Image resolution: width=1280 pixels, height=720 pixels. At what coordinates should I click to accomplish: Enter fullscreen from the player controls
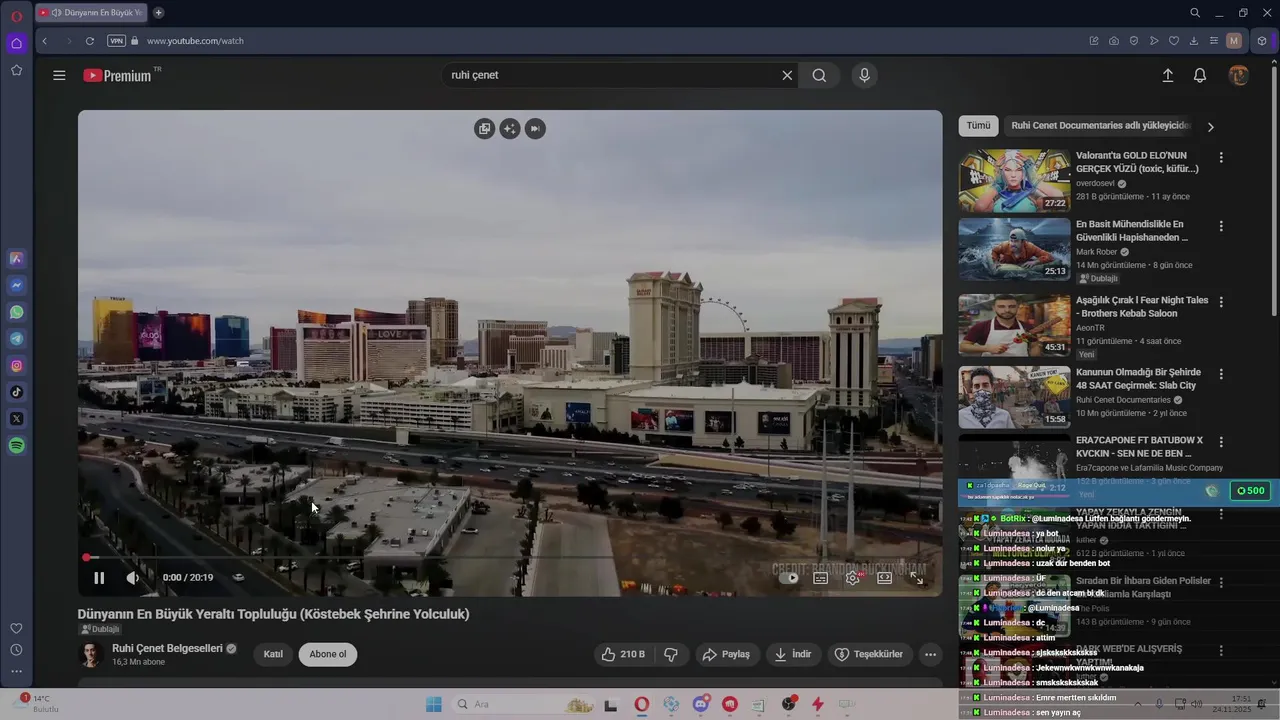[917, 577]
